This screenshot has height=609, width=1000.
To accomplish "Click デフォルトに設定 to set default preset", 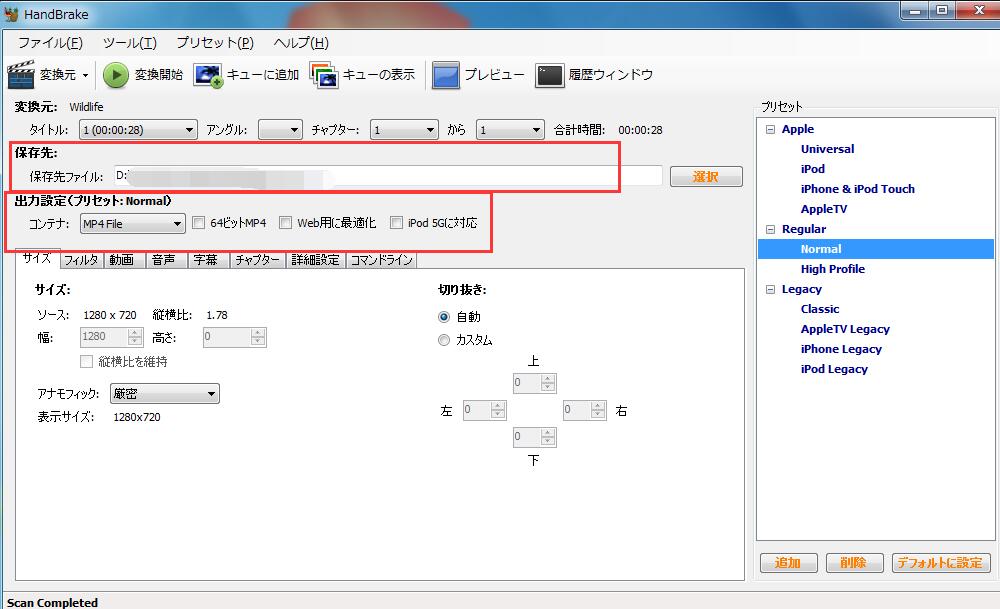I will tap(940, 563).
